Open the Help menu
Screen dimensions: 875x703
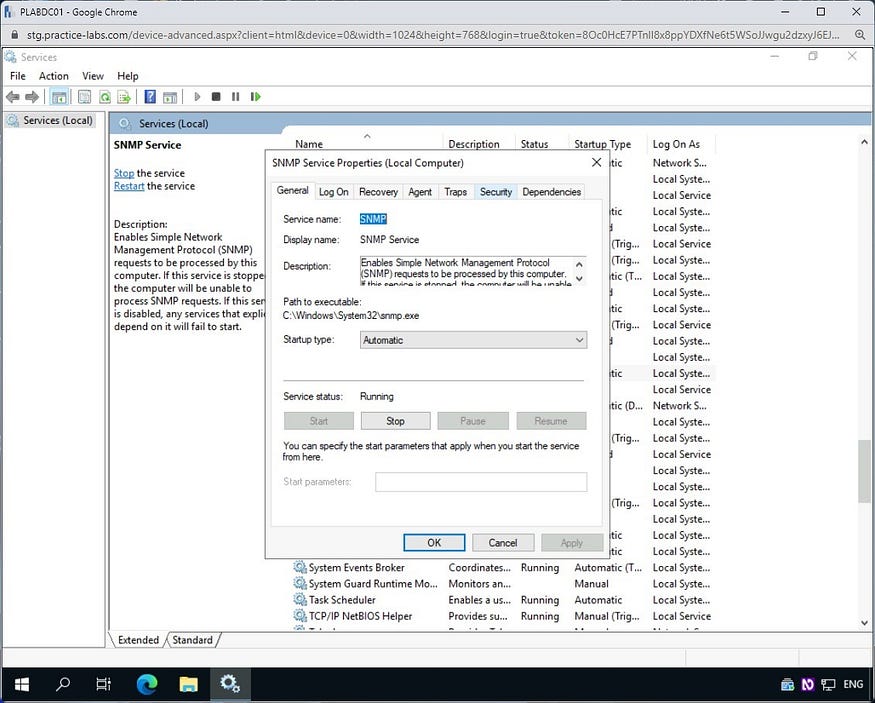[x=128, y=76]
